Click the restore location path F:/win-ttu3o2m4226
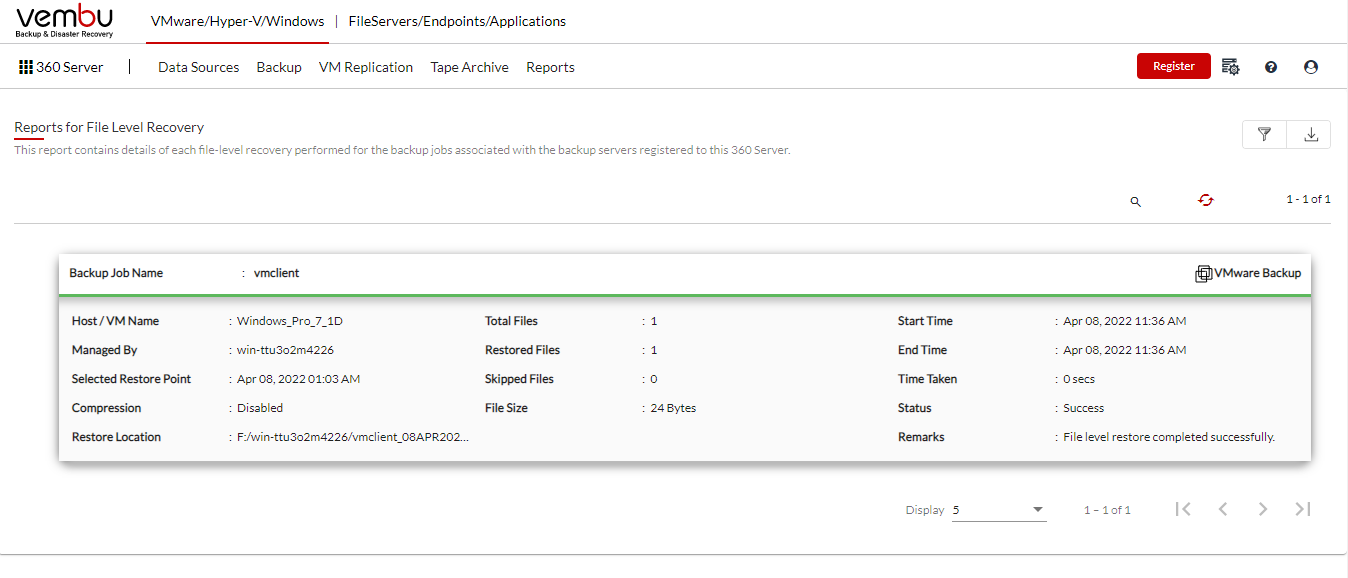This screenshot has width=1348, height=578. click(x=353, y=437)
